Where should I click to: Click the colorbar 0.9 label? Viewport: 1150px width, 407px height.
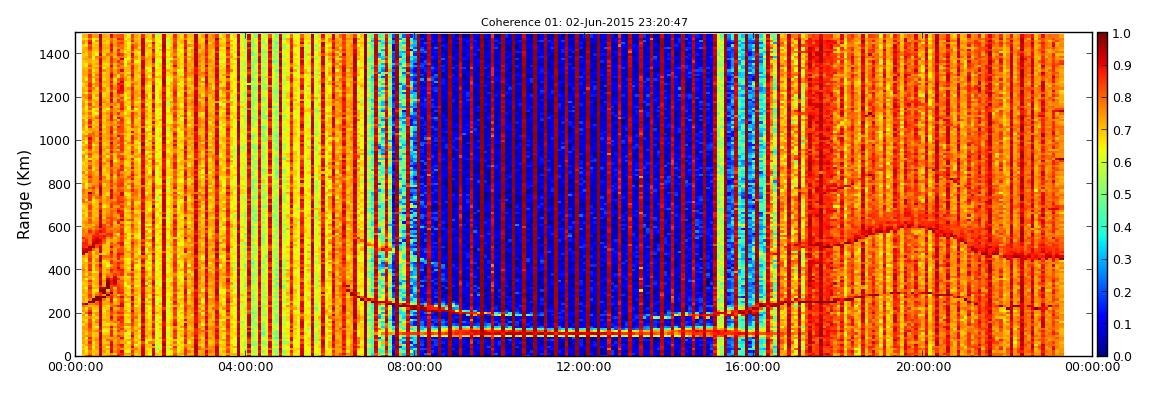point(1121,66)
